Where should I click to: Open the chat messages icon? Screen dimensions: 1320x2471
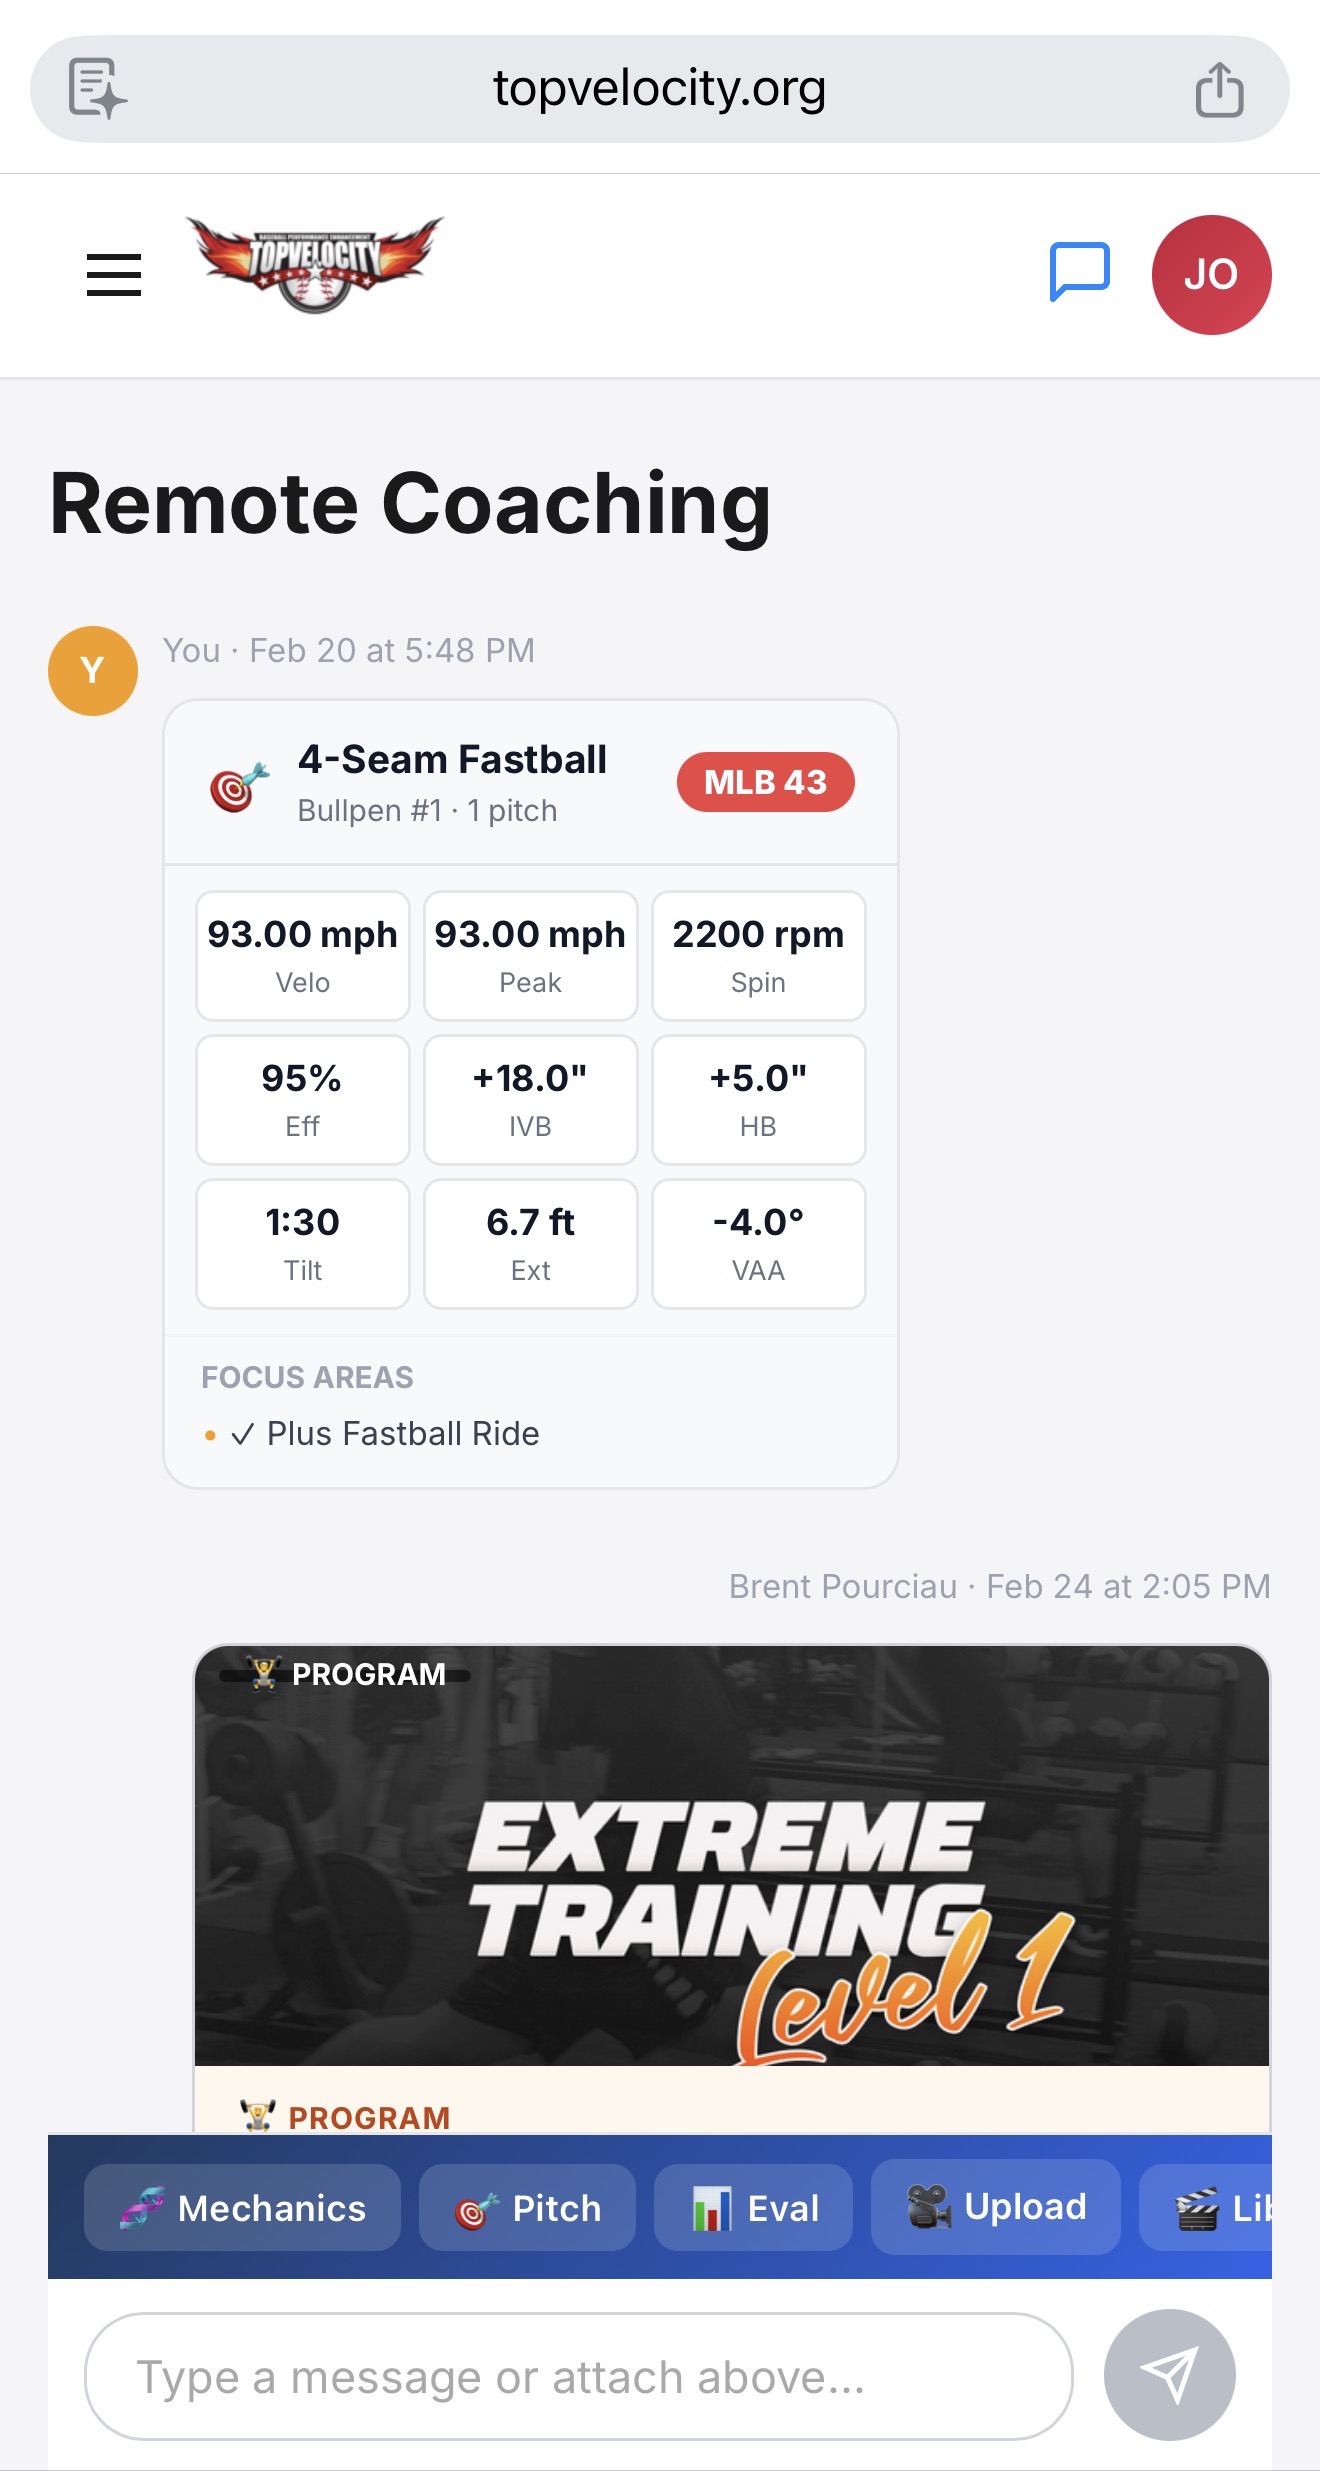[1079, 271]
